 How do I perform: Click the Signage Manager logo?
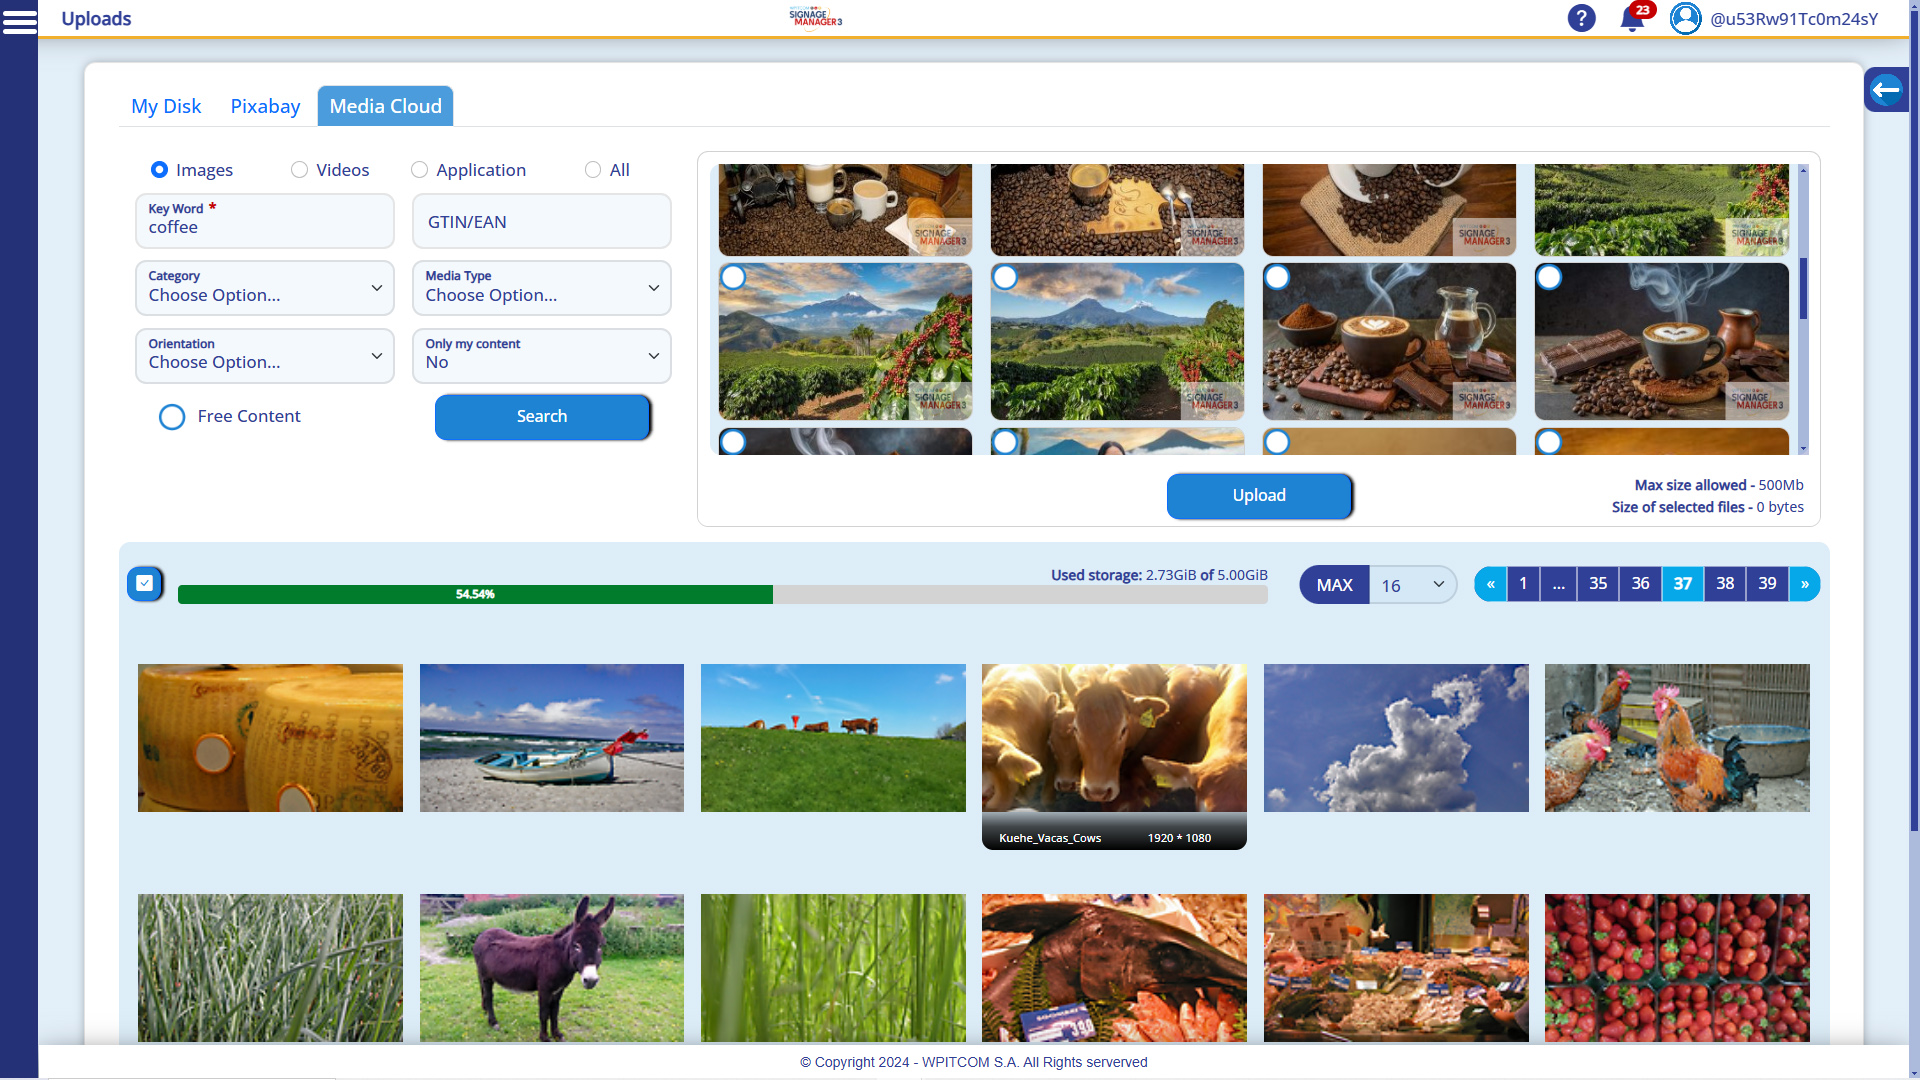[x=815, y=17]
